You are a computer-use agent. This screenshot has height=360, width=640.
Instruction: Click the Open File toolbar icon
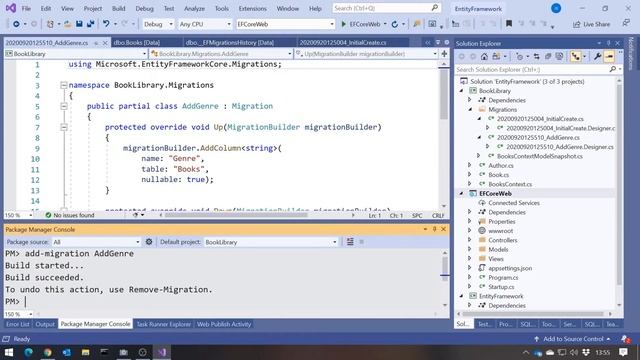point(68,24)
